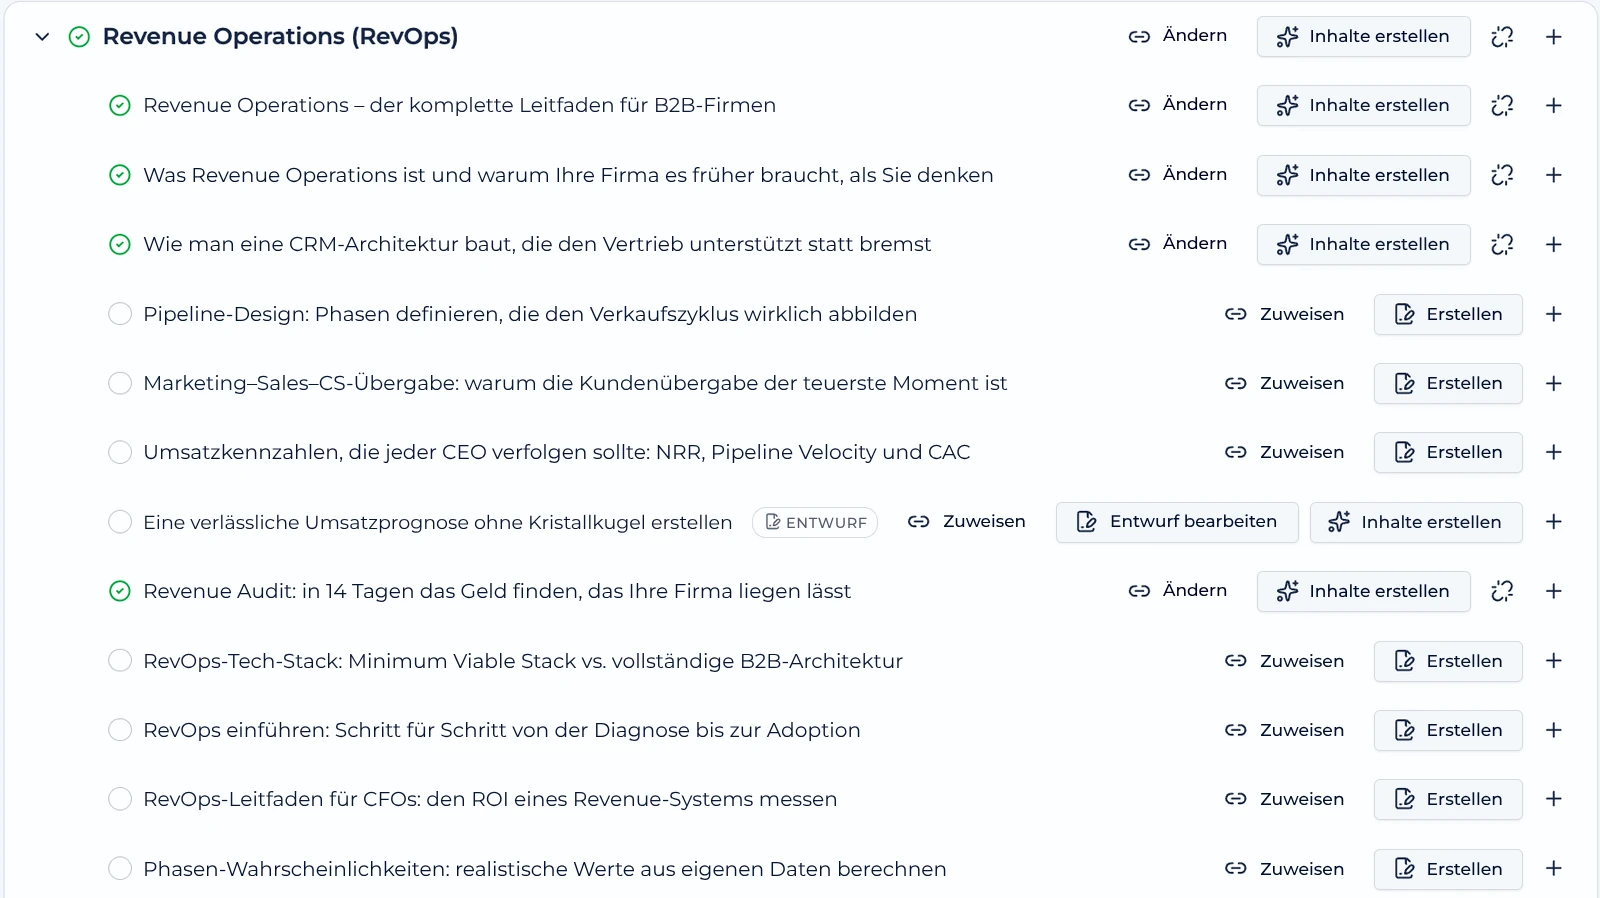Viewport: 1600px width, 898px height.
Task: Click 'Erstellen' for RevOps-Leitfaden für CFOs row
Action: pyautogui.click(x=1448, y=799)
